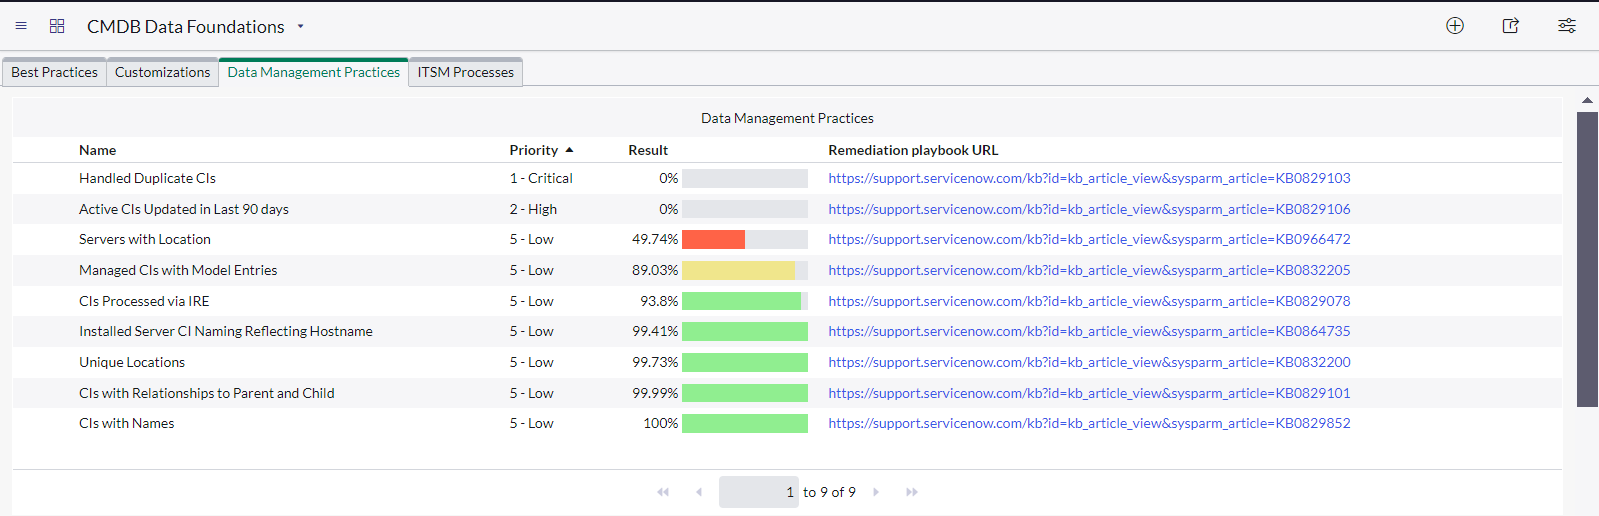Open the ITSM Processes tab
The image size is (1599, 516).
click(465, 72)
